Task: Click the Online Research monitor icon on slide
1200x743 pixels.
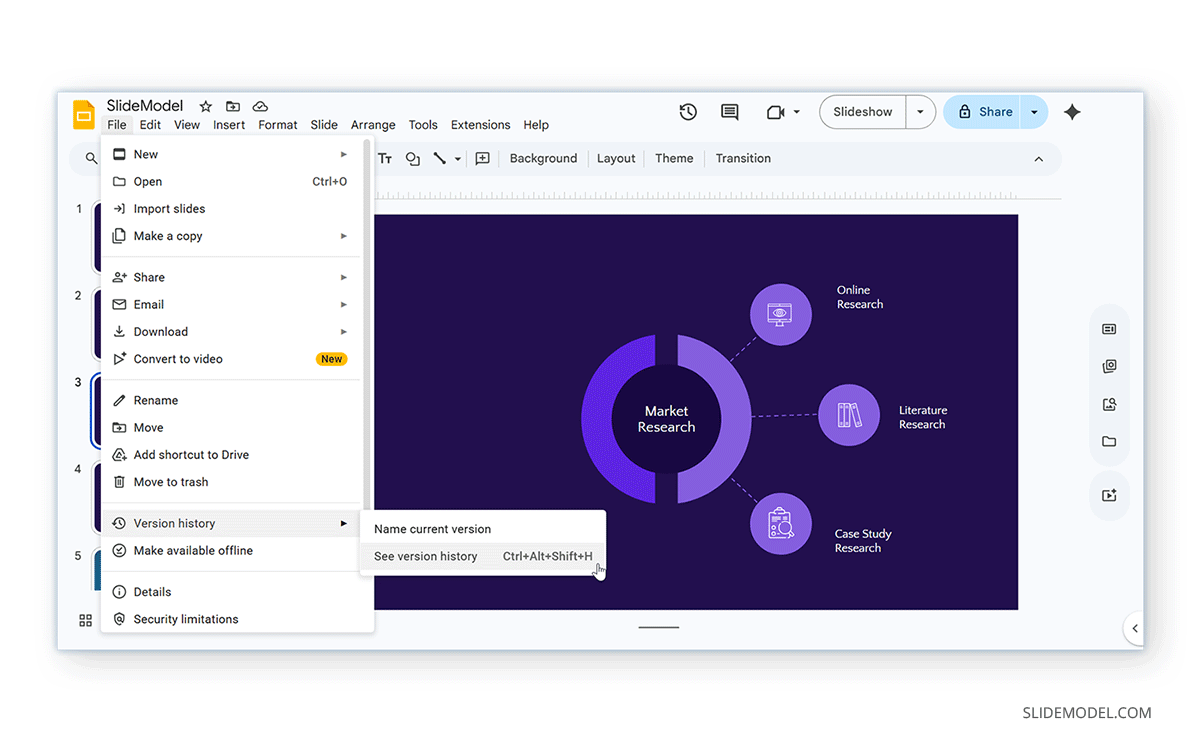Action: [780, 314]
